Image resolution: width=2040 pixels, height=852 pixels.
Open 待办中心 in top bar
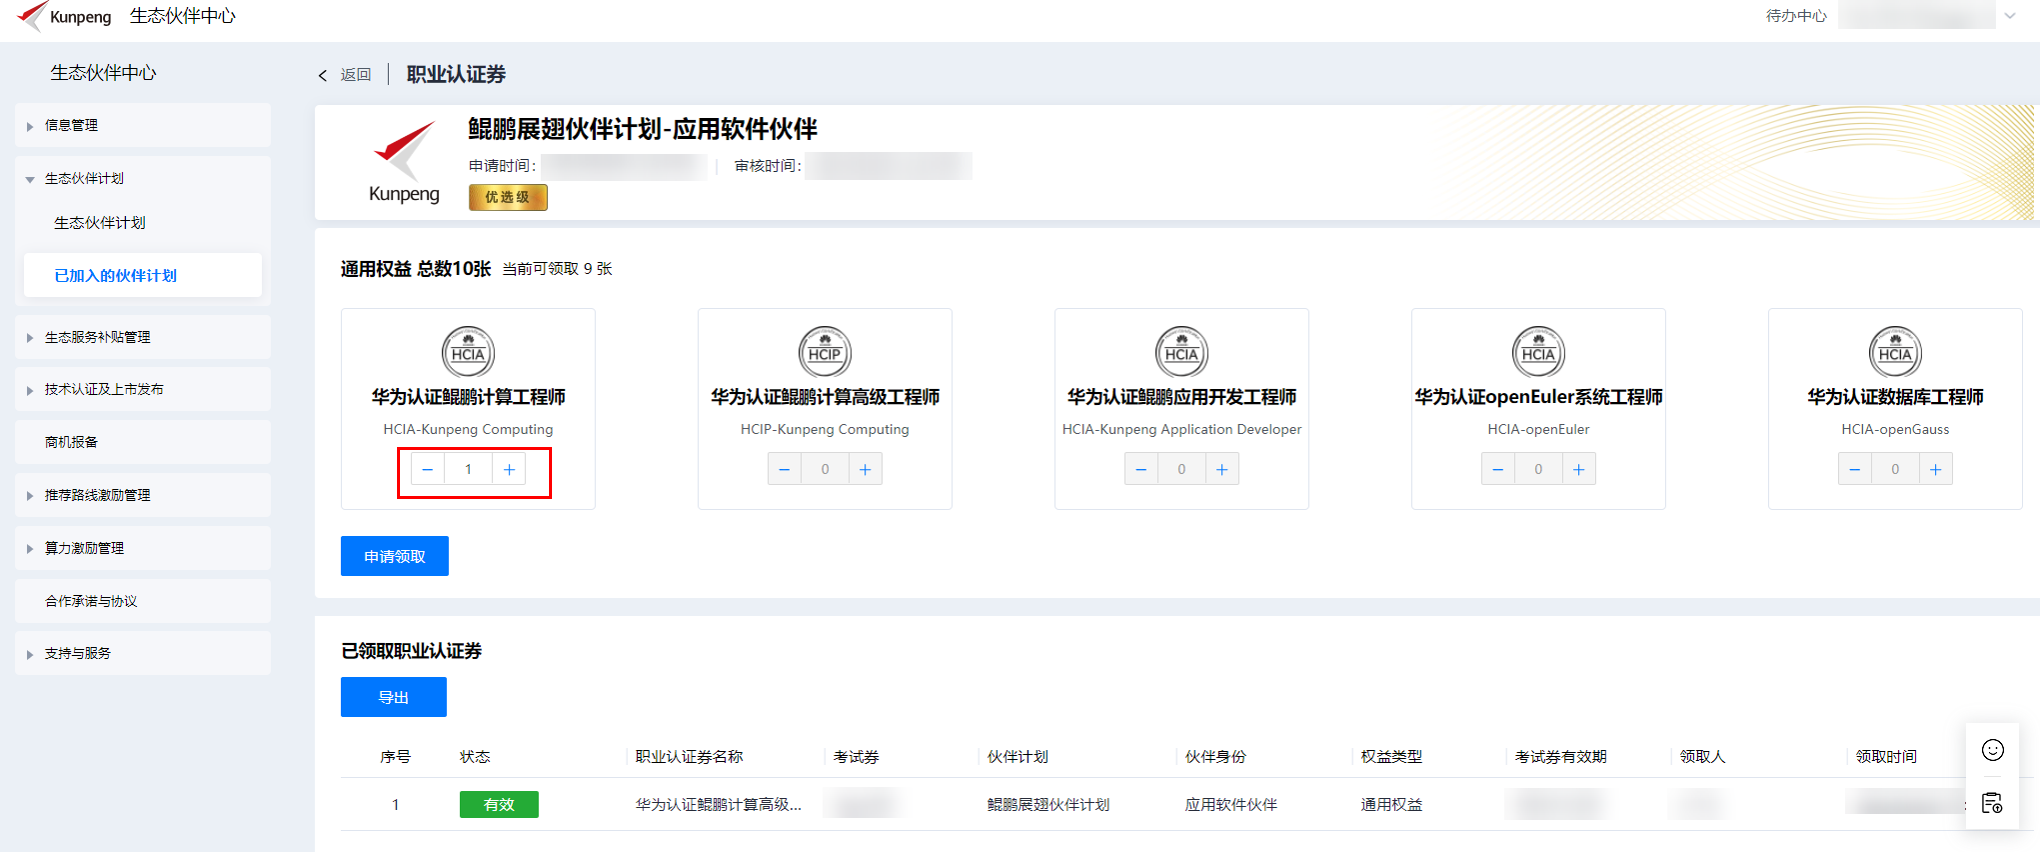coord(1796,16)
